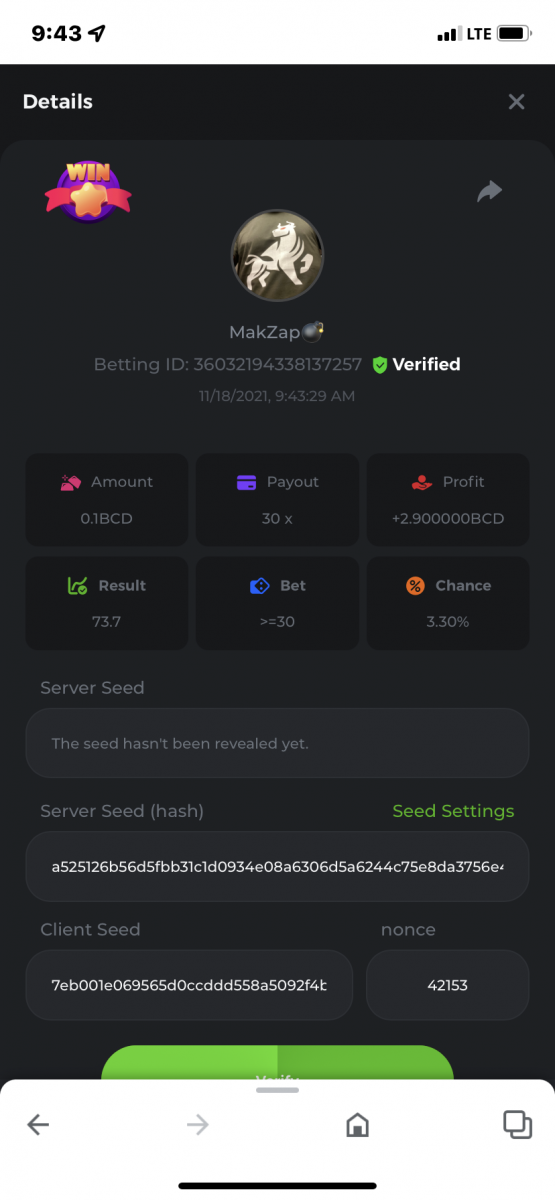
Task: Tap the red Profit icon
Action: pos(422,482)
